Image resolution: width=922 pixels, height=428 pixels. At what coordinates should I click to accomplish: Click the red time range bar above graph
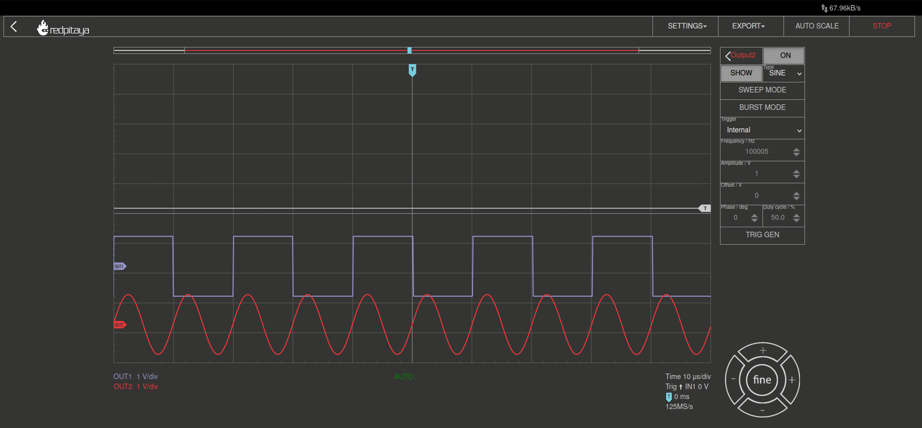click(300, 50)
